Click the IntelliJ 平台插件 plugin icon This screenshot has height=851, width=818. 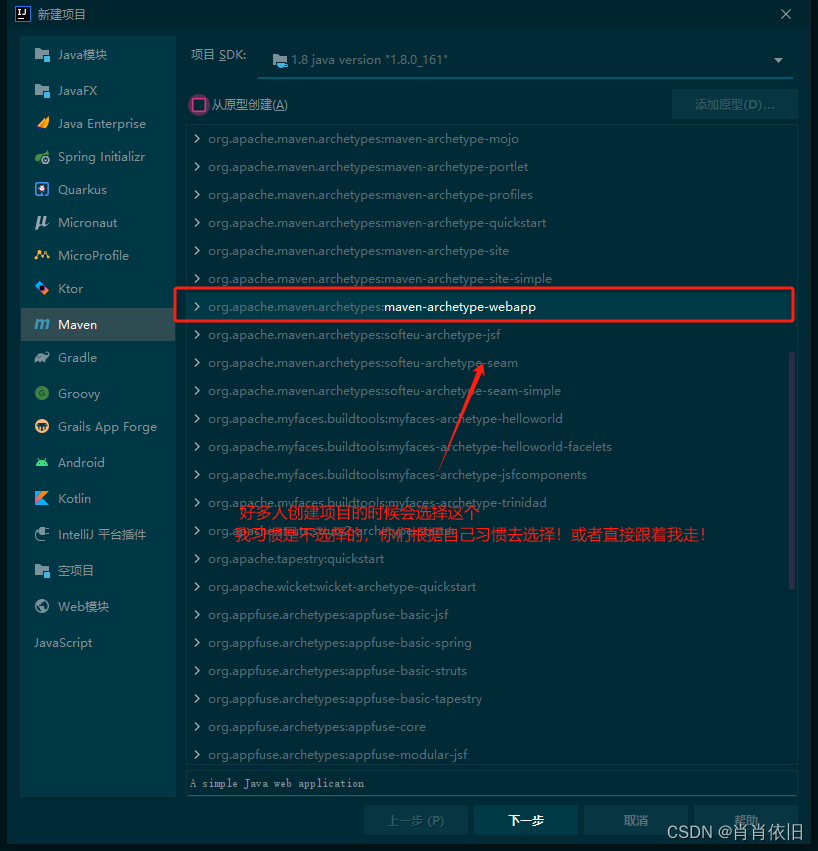(42, 534)
